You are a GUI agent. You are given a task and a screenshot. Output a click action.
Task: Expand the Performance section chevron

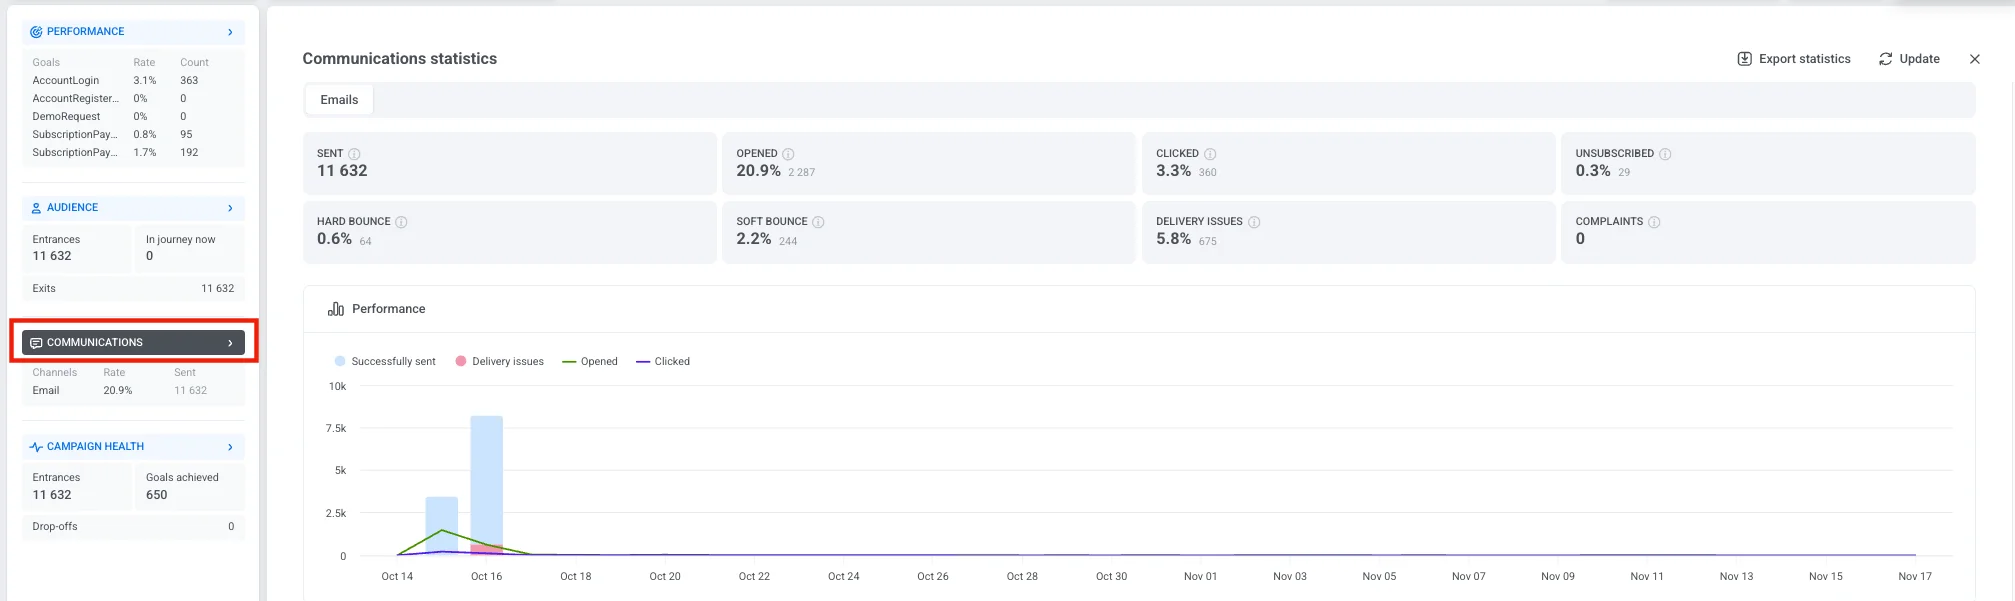230,32
